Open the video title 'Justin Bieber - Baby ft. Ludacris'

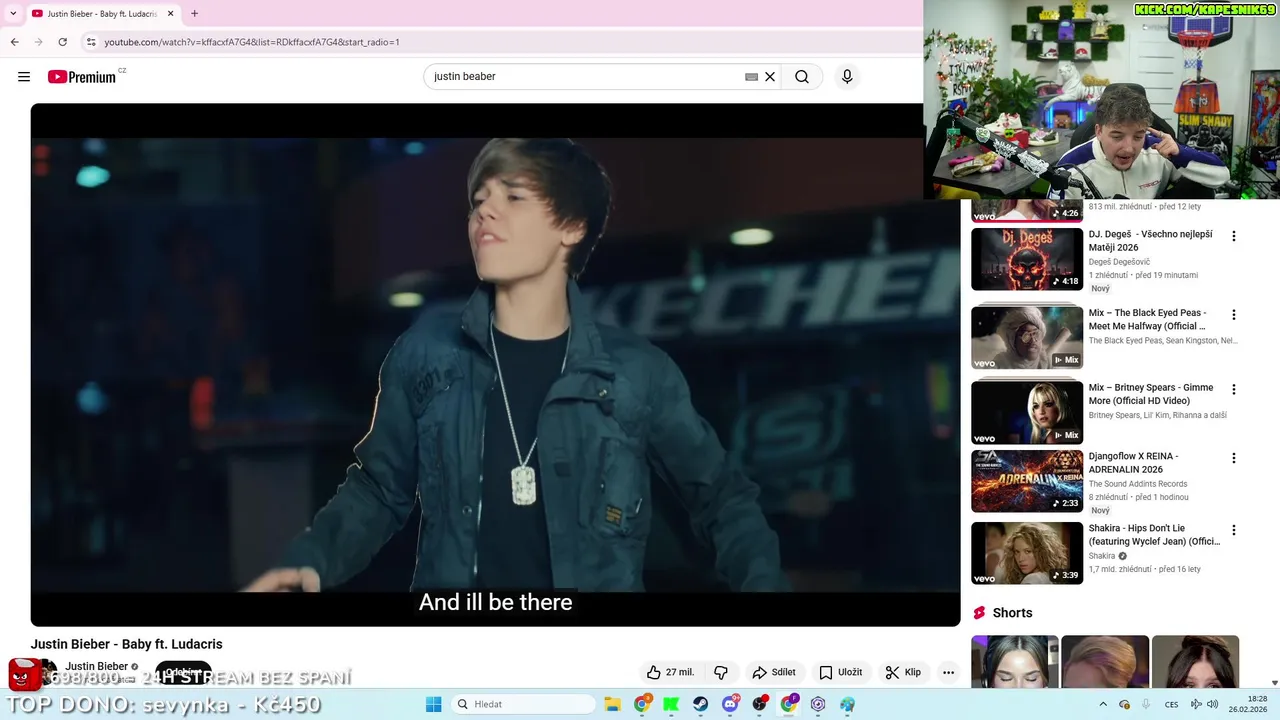(127, 644)
